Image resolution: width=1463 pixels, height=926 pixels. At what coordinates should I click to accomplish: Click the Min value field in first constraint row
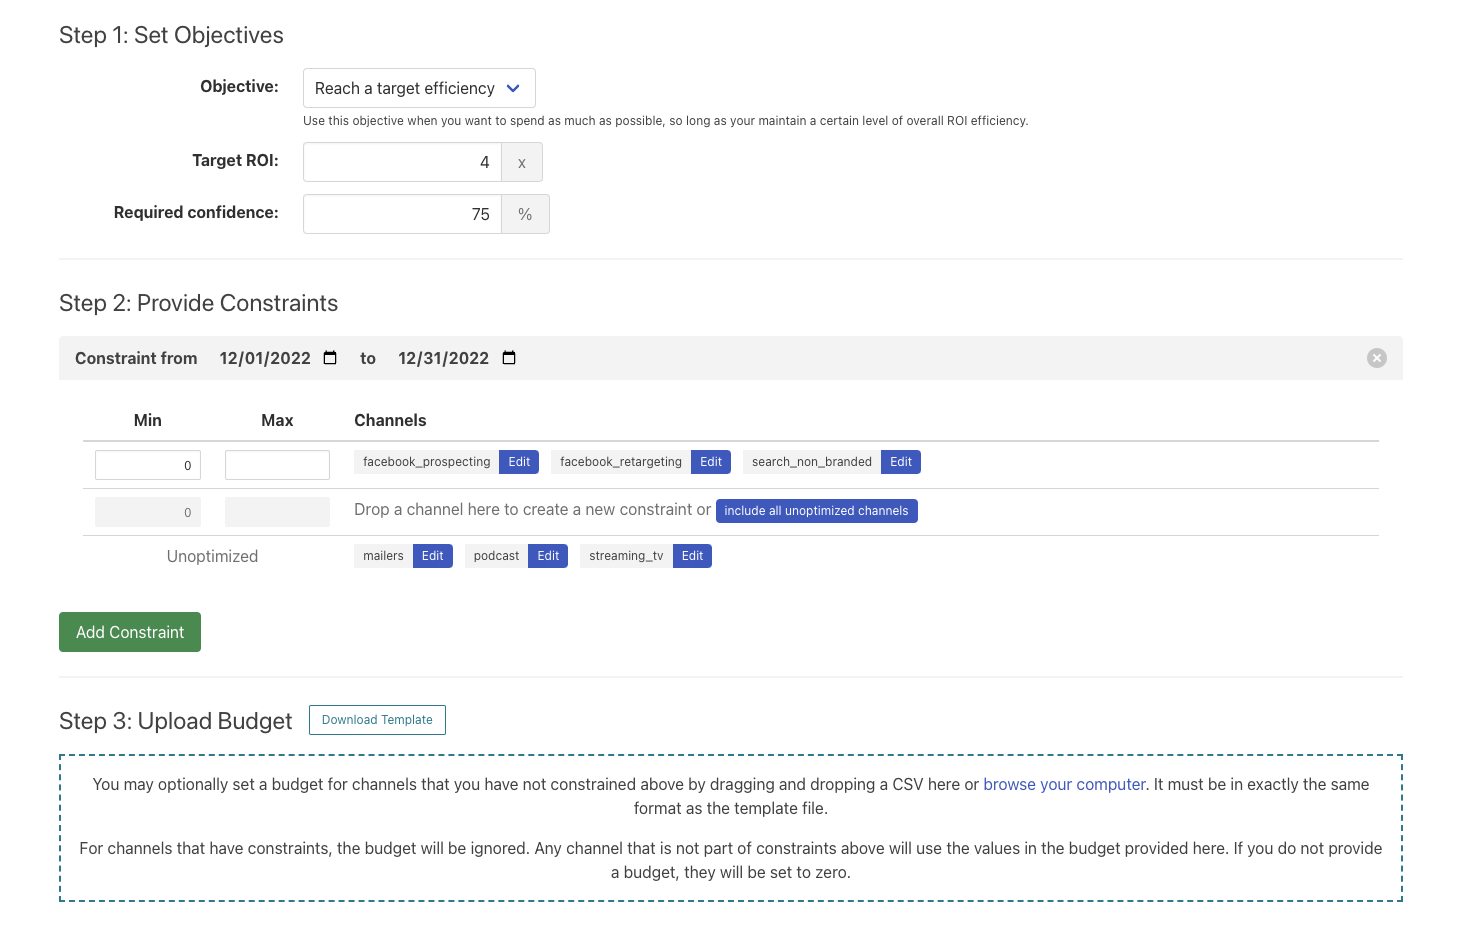click(148, 465)
